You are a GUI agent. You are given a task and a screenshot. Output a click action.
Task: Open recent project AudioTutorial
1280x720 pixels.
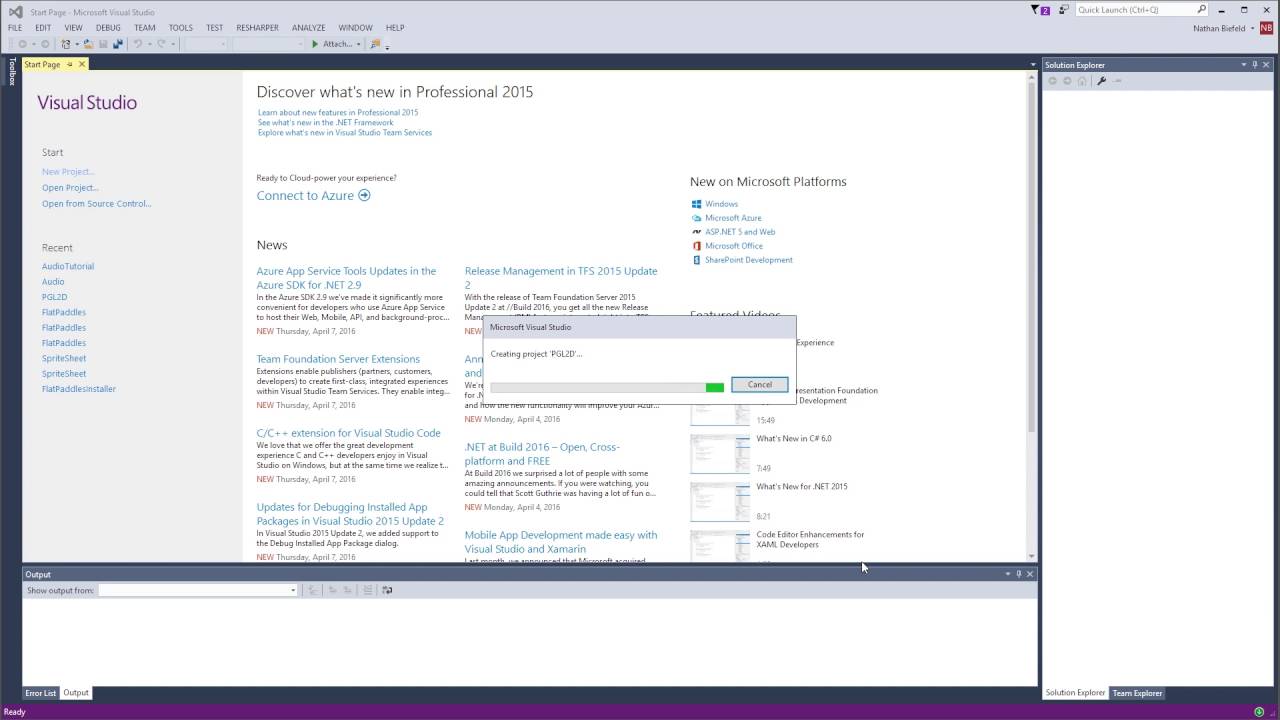pos(68,267)
